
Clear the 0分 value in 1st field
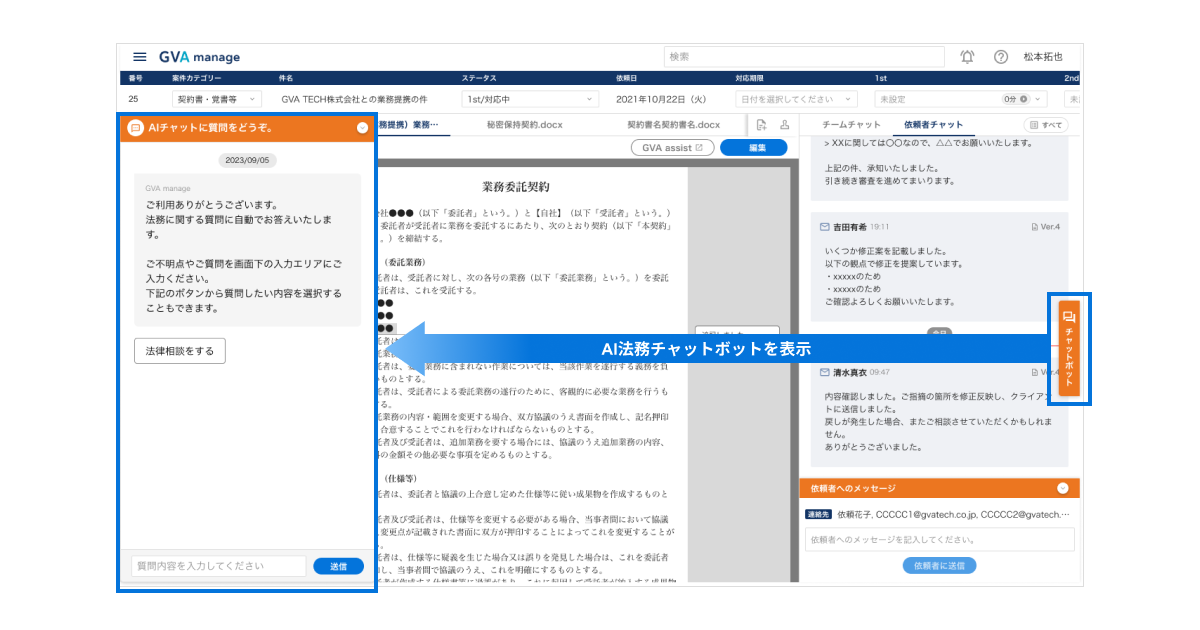coord(1023,99)
